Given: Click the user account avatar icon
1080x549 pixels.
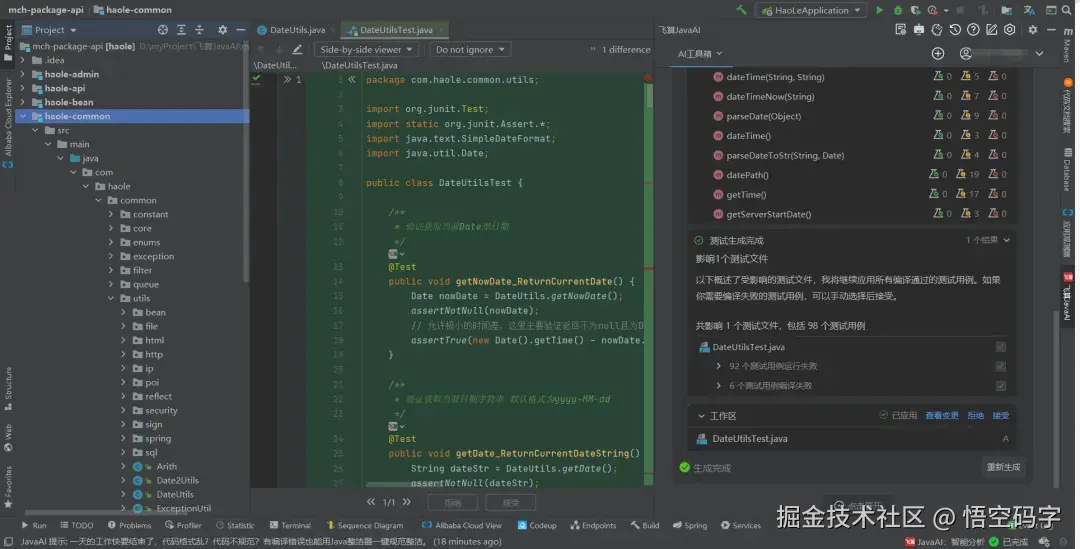Looking at the screenshot, I should (966, 54).
